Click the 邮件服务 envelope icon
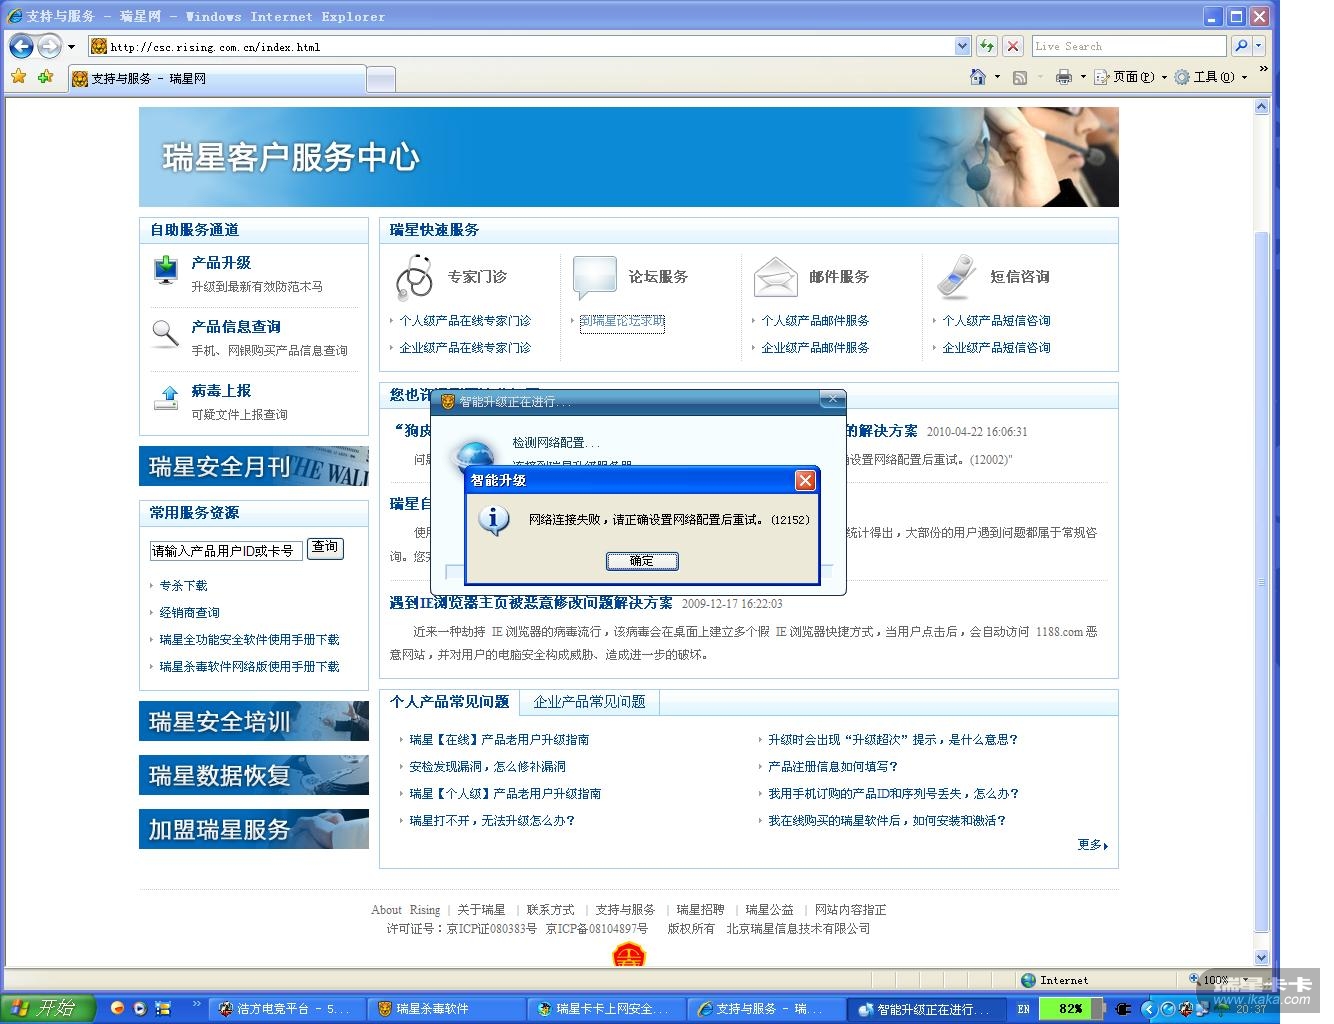This screenshot has width=1334, height=1024. [x=775, y=277]
